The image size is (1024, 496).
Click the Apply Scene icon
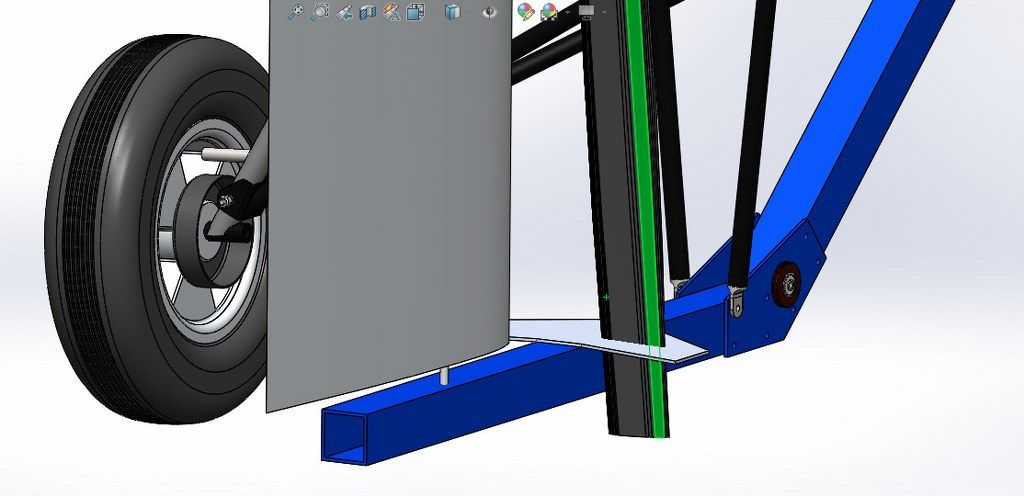coord(548,12)
